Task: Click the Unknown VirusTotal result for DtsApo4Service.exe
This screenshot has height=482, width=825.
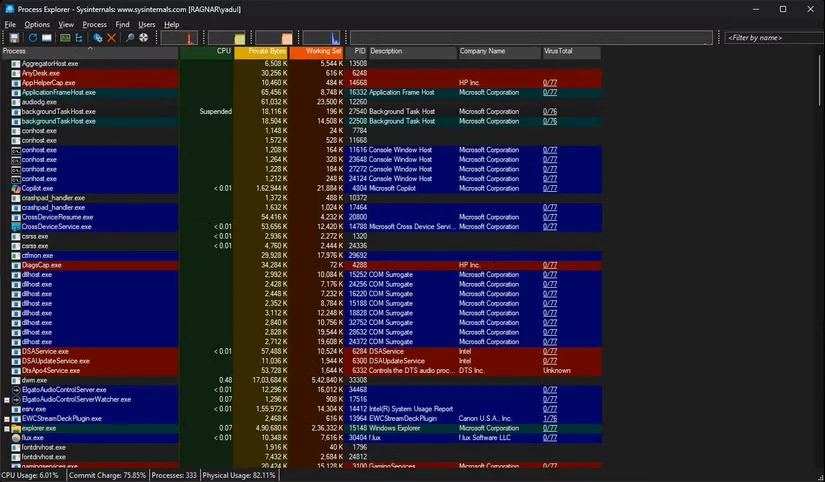Action: 556,370
